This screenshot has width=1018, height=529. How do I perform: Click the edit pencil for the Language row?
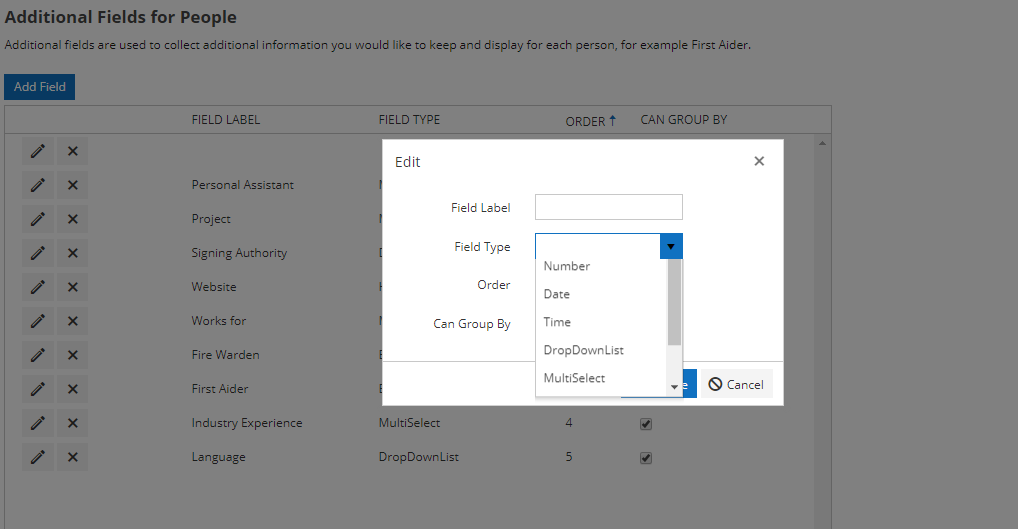38,457
